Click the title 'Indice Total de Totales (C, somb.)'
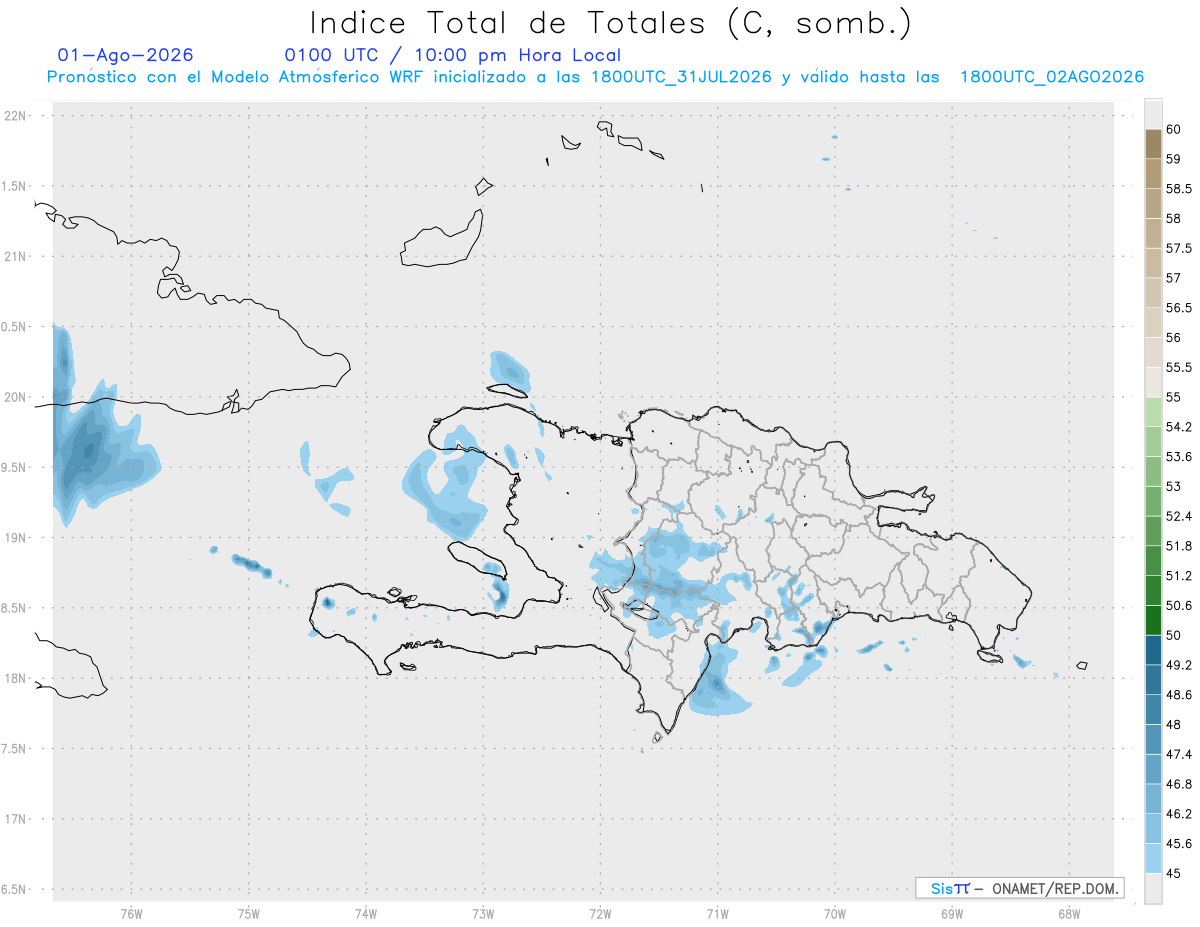The width and height of the screenshot is (1200, 927). coord(610,22)
